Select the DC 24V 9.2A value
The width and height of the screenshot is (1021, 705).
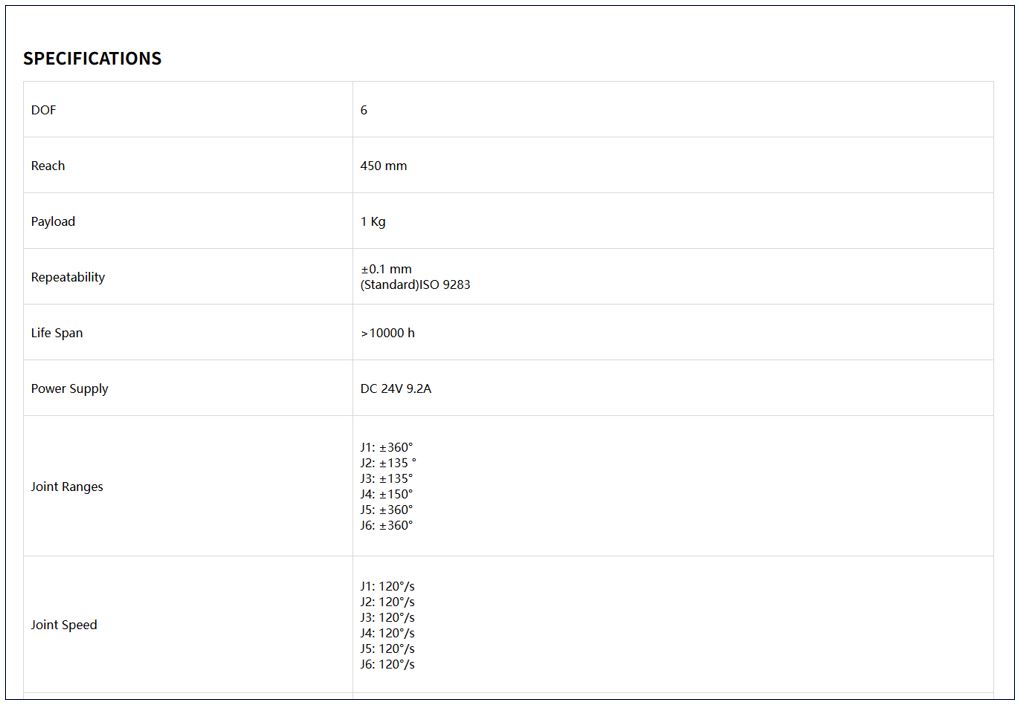396,389
